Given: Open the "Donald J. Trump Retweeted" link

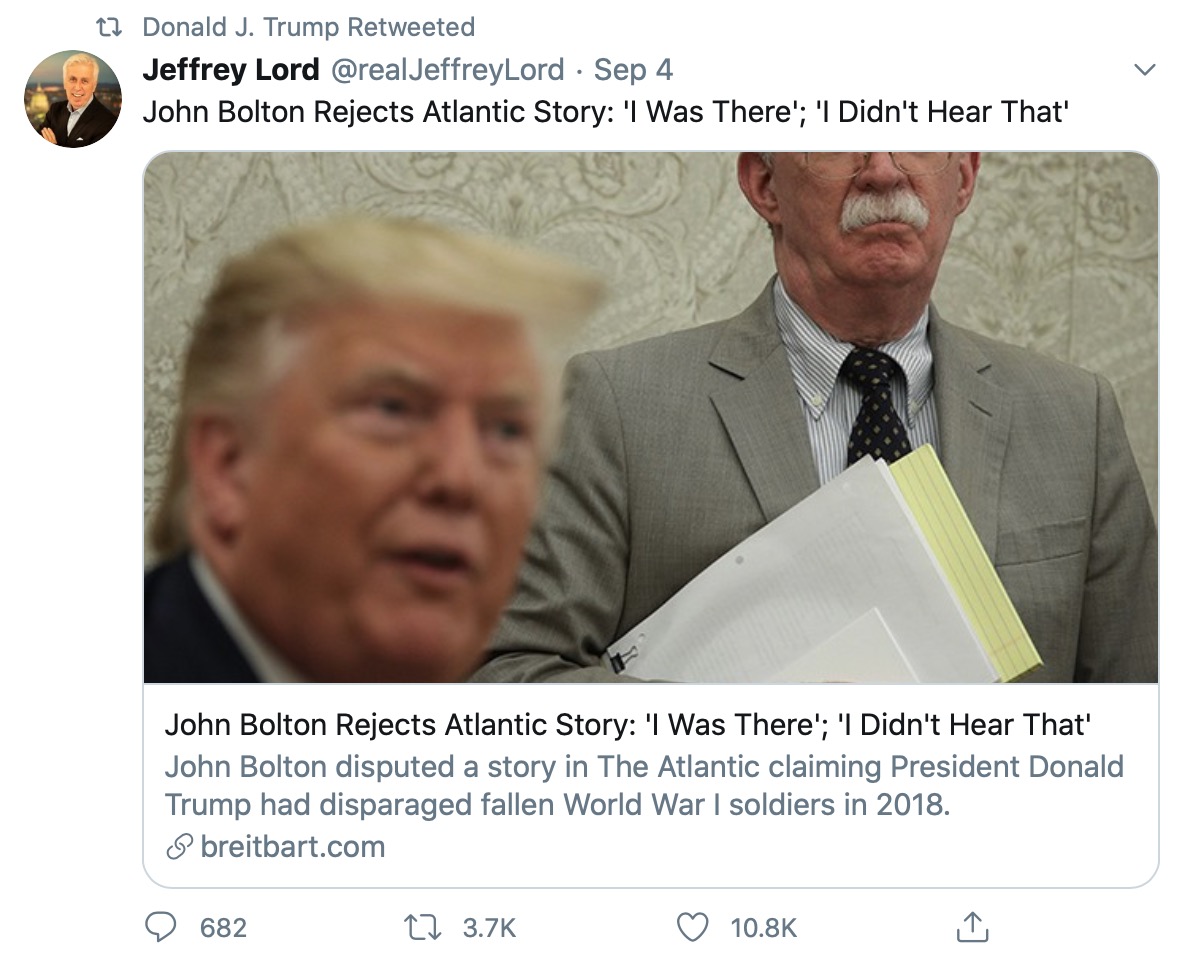Looking at the screenshot, I should click(308, 27).
